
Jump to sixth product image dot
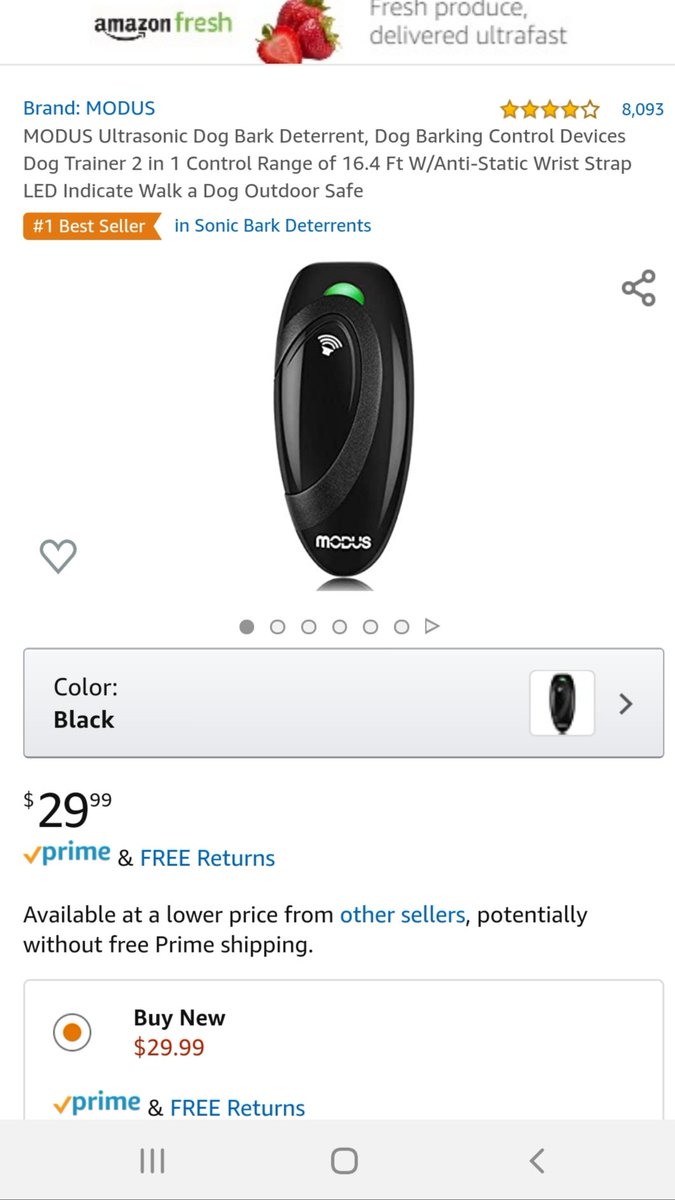pos(402,627)
